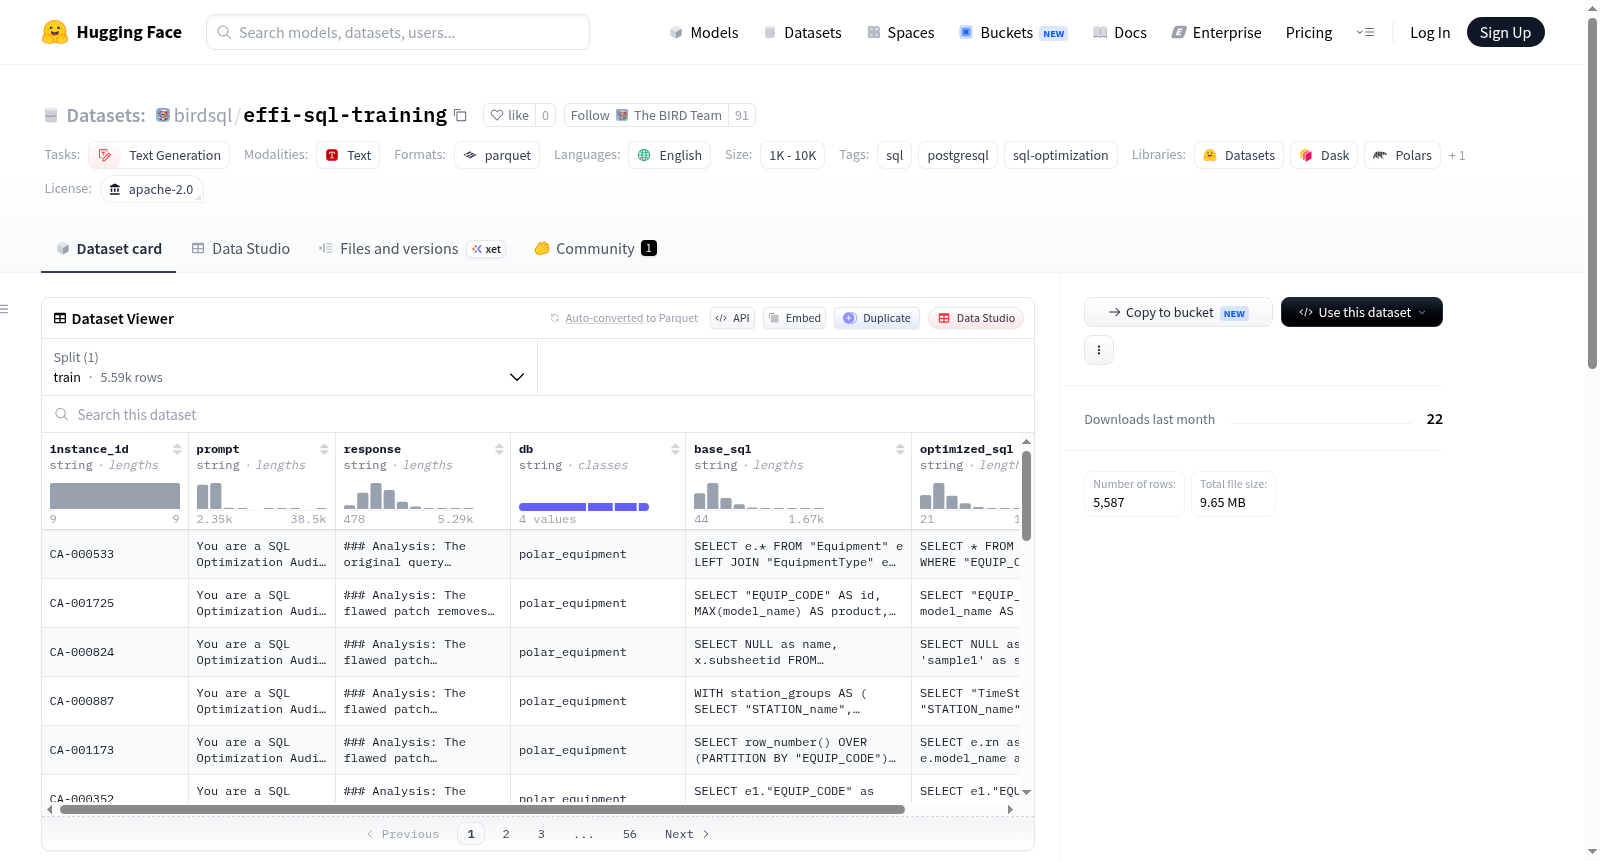Sort by response column arrows
Viewport: 1600px width, 861px height.
click(499, 449)
